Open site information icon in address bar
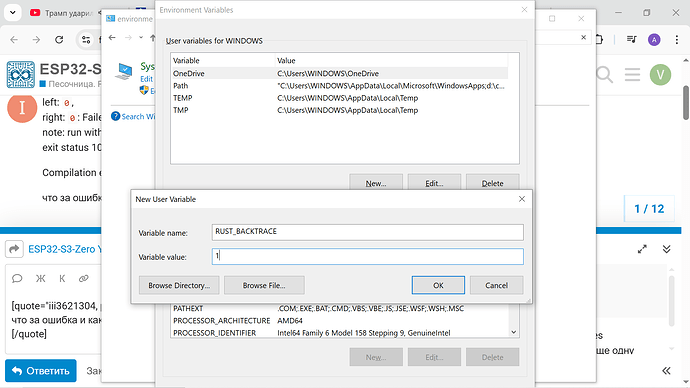 (x=86, y=40)
